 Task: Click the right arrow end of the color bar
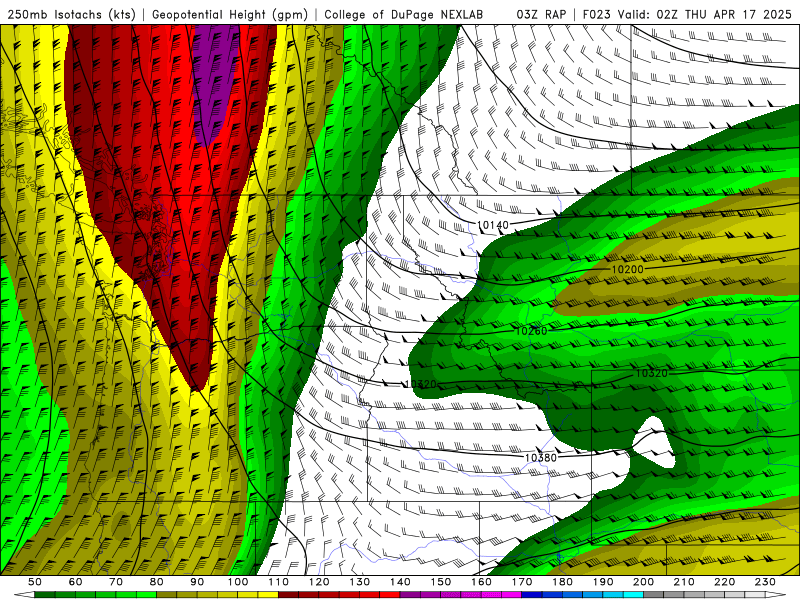pyautogui.click(x=776, y=594)
